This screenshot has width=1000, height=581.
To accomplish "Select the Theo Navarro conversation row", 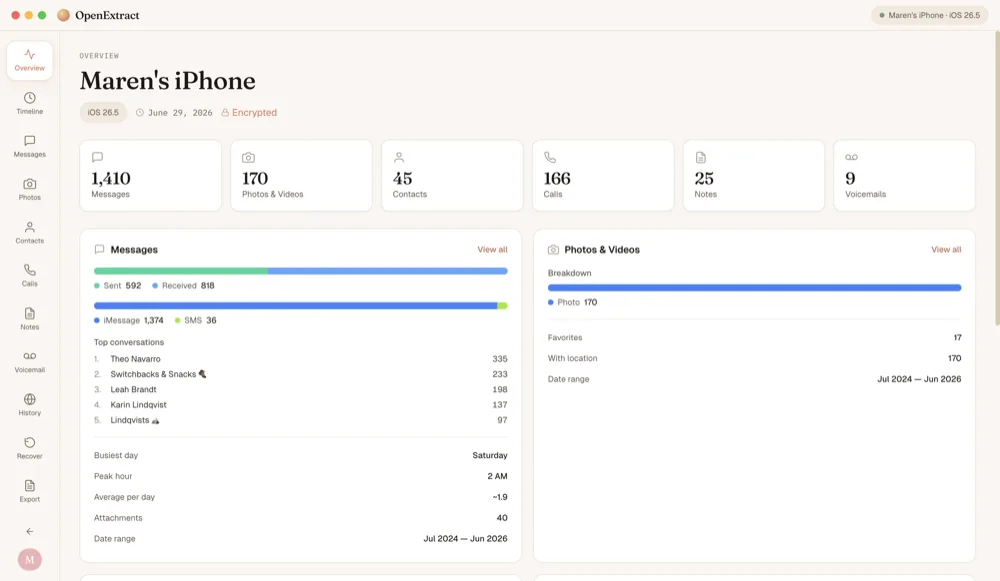I will (x=300, y=359).
